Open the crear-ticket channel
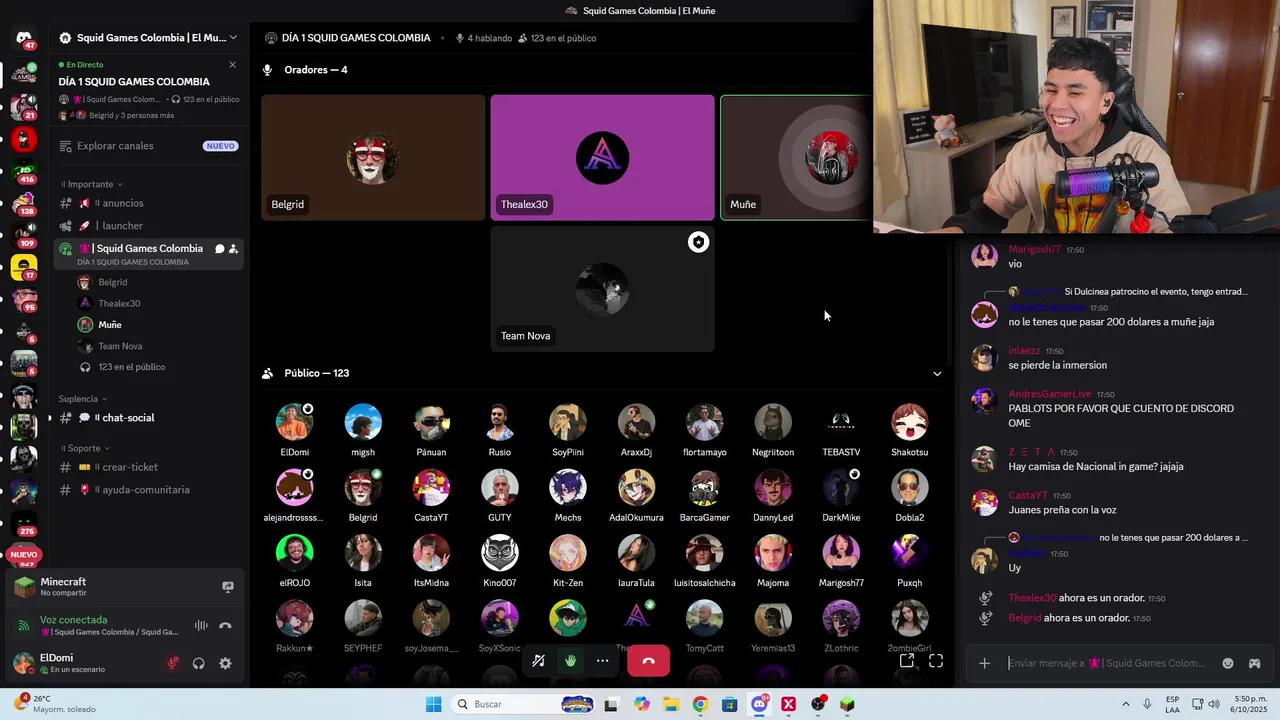The width and height of the screenshot is (1280, 720). (148, 467)
